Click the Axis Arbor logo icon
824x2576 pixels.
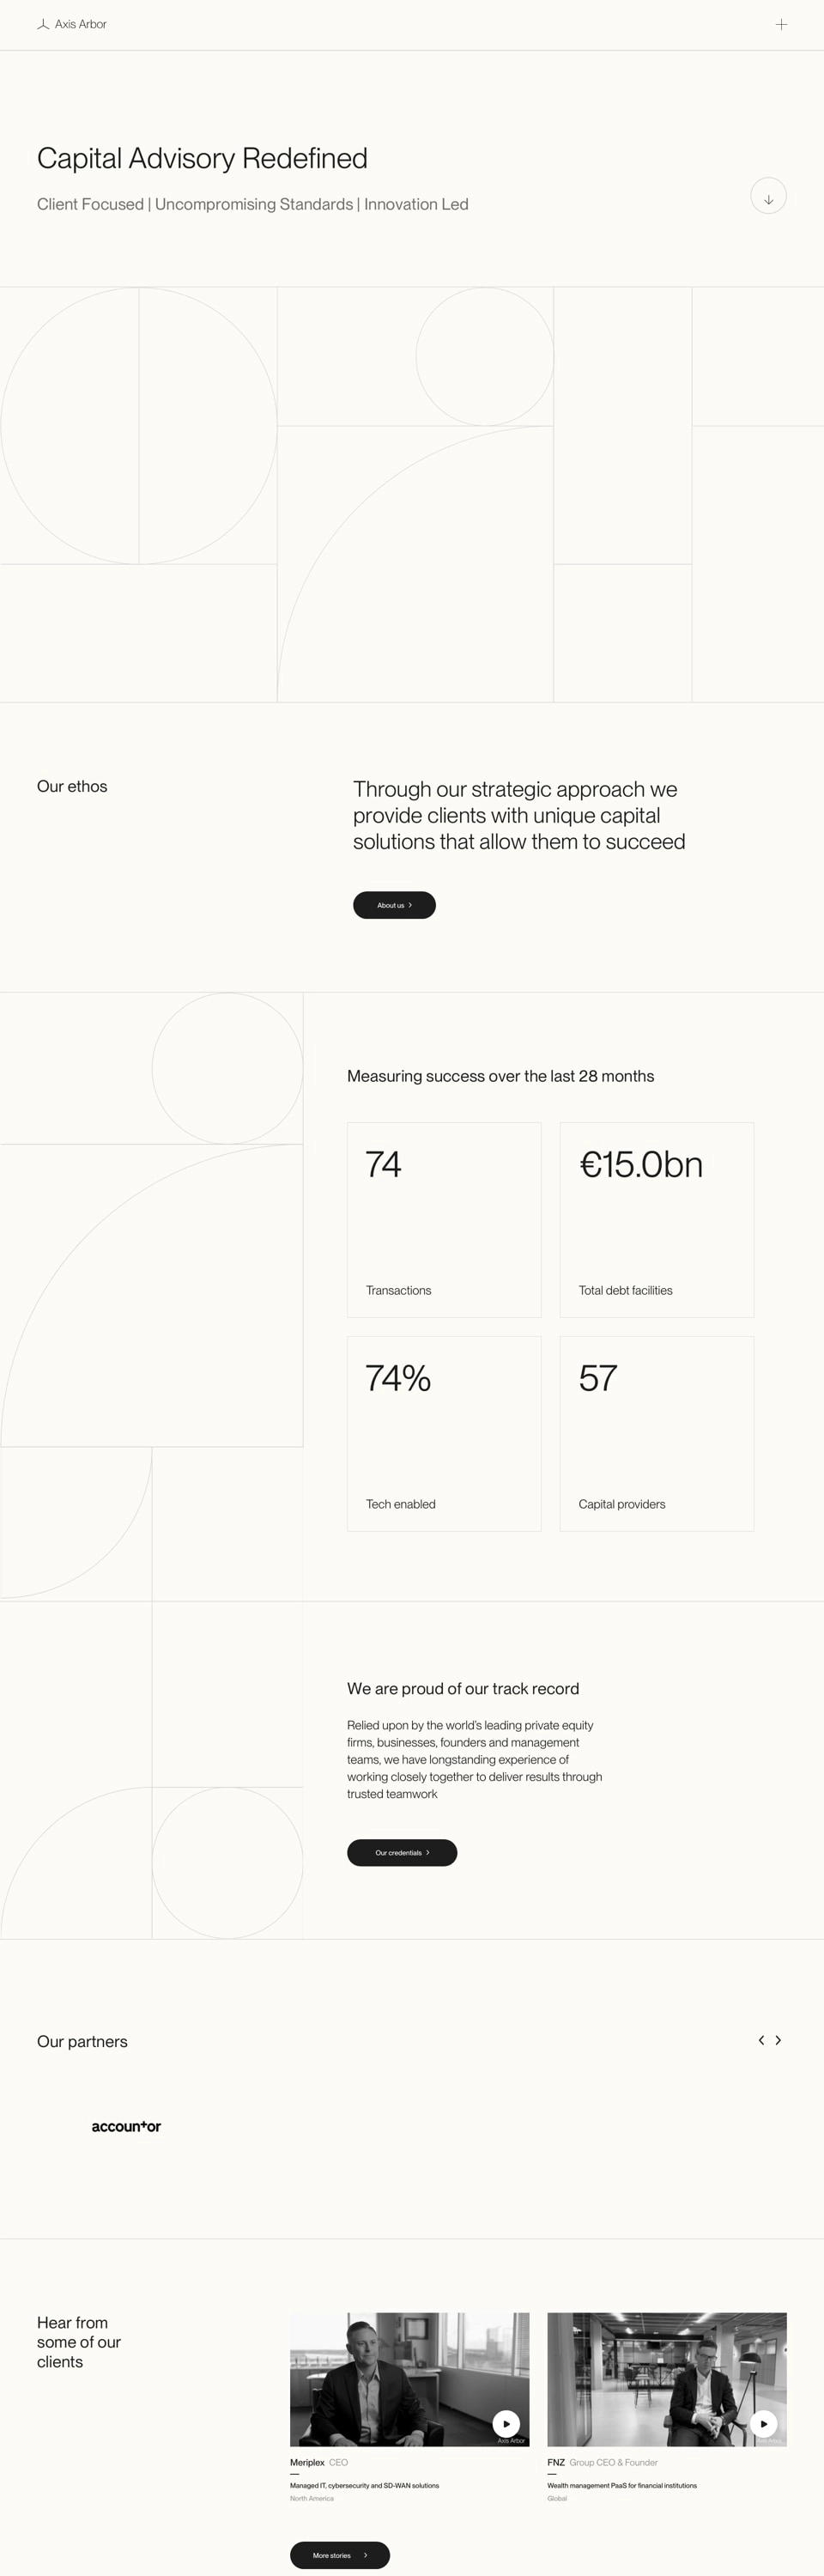pos(43,25)
